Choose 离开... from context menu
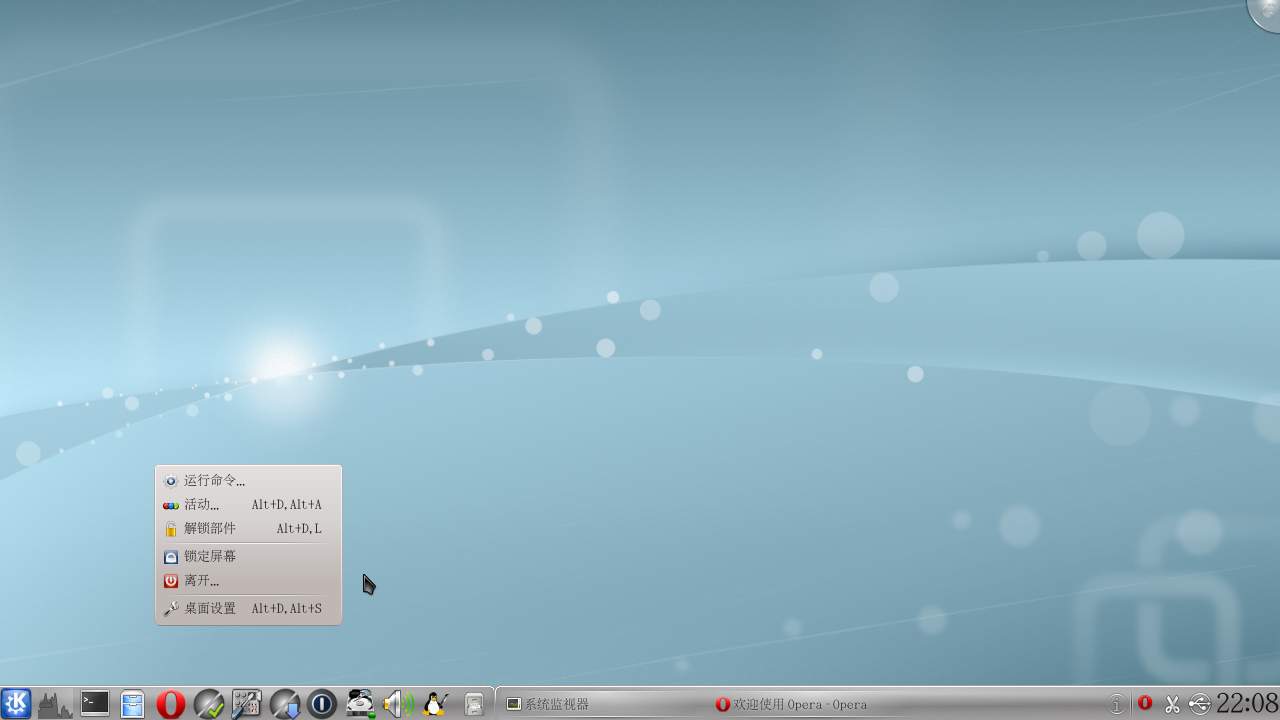Image resolution: width=1280 pixels, height=720 pixels. pyautogui.click(x=248, y=580)
